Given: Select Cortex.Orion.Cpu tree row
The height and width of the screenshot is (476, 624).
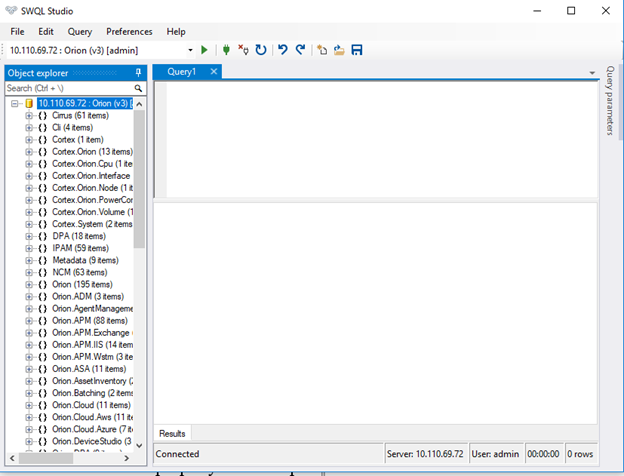Looking at the screenshot, I should pos(92,164).
